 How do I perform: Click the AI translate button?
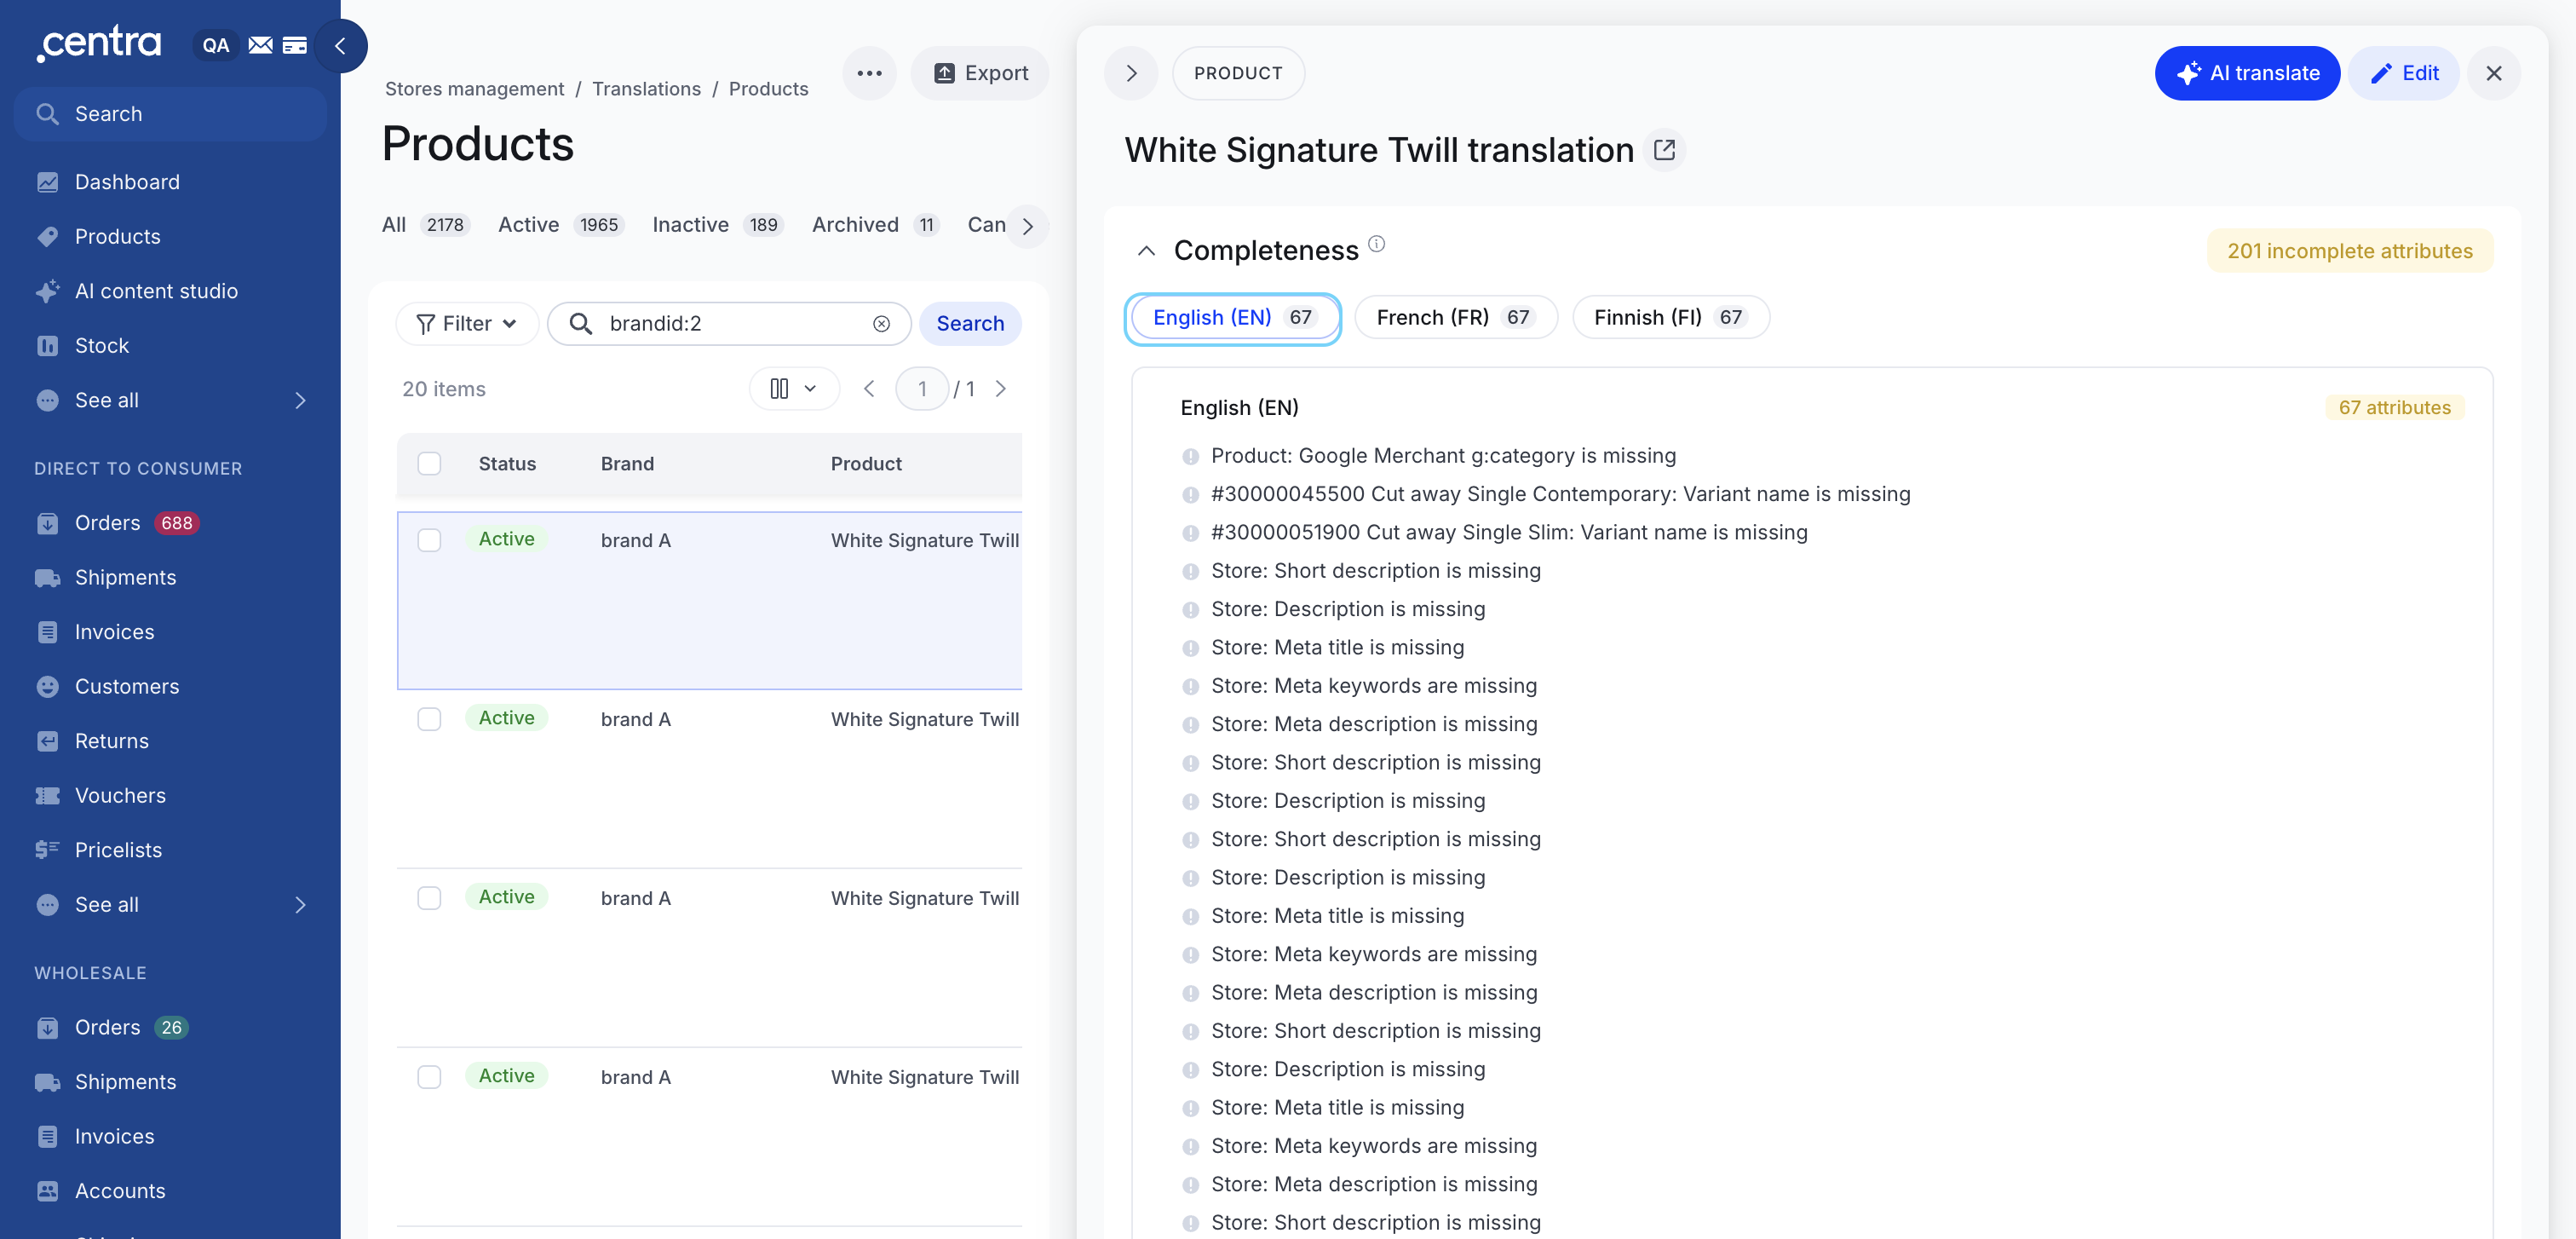[x=2247, y=73]
